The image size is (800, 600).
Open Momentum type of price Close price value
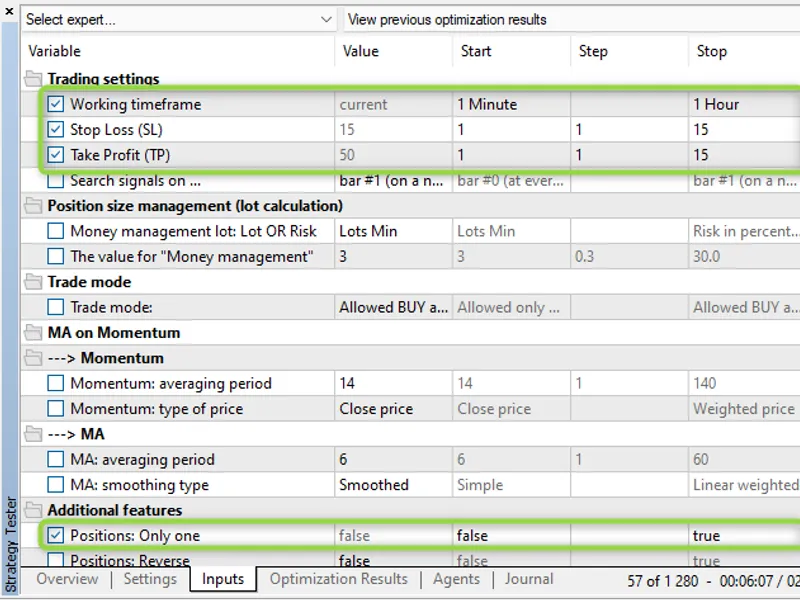[394, 409]
